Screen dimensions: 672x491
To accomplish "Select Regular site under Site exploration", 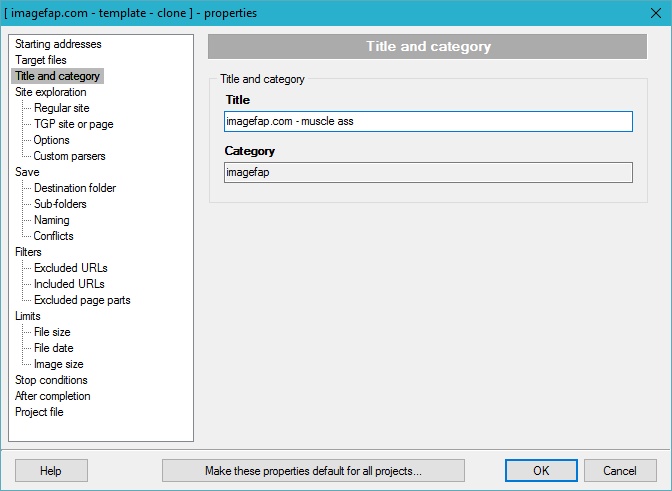I will (62, 108).
